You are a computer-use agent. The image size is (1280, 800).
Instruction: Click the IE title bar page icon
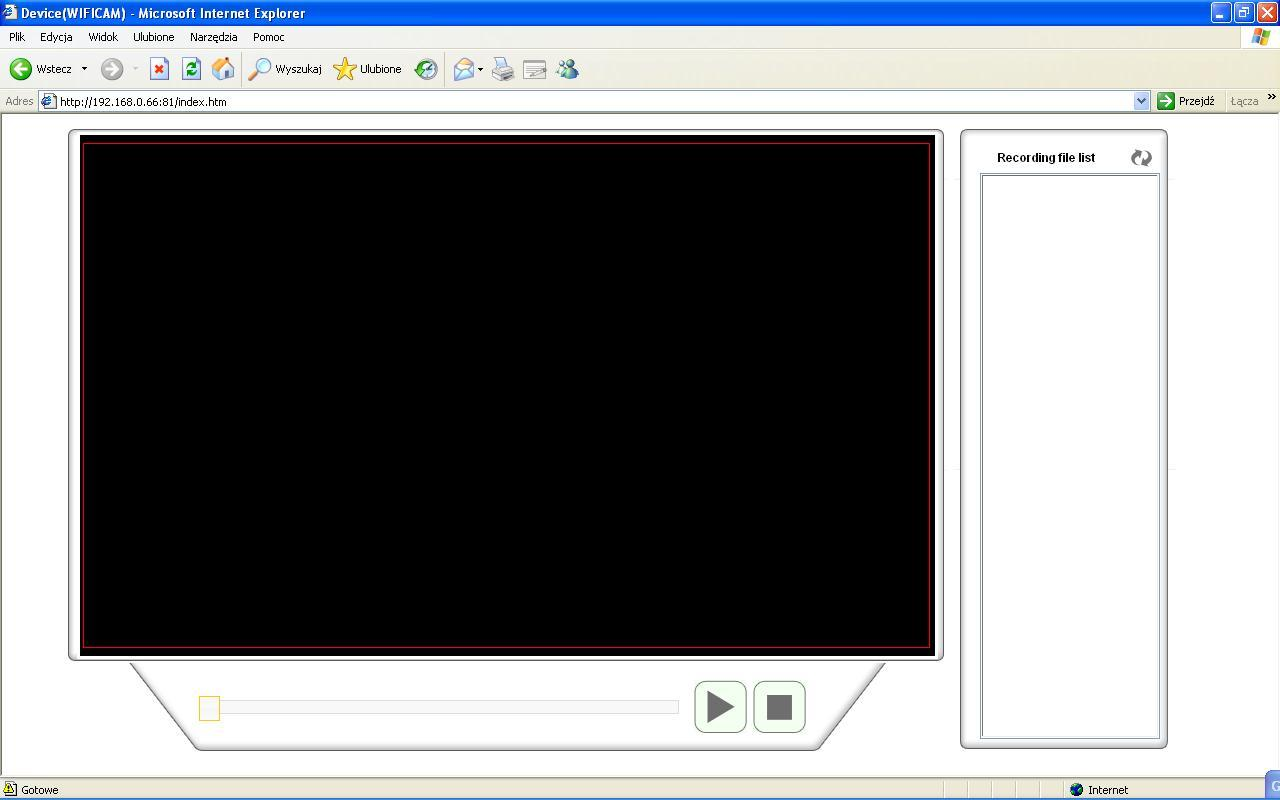pos(10,13)
